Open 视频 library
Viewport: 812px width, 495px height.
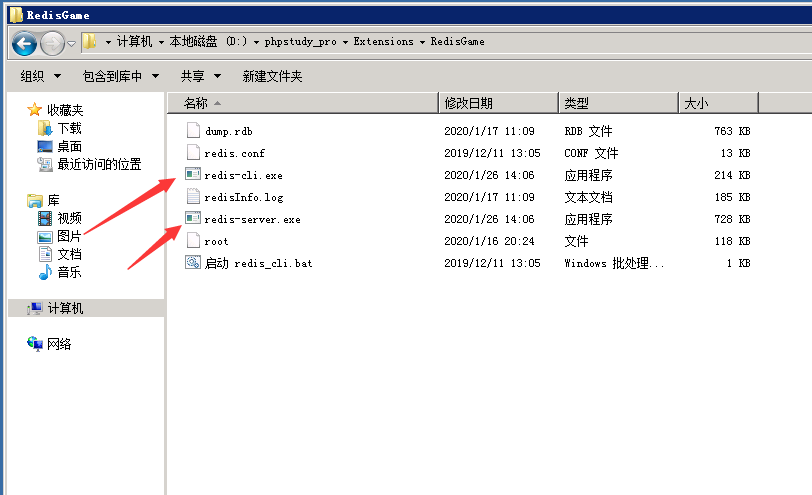pos(69,219)
